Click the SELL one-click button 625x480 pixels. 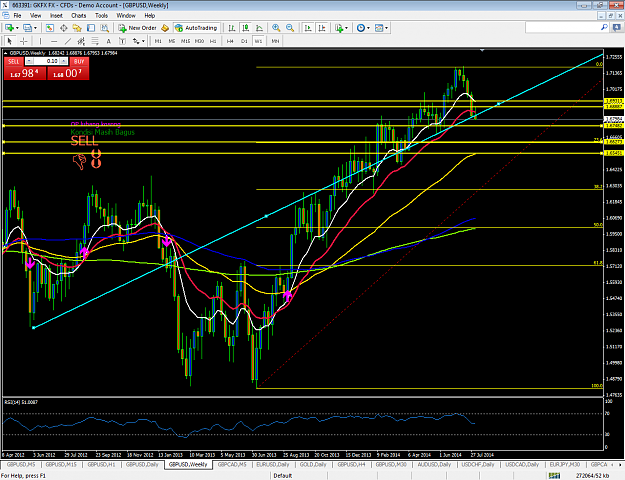14,61
